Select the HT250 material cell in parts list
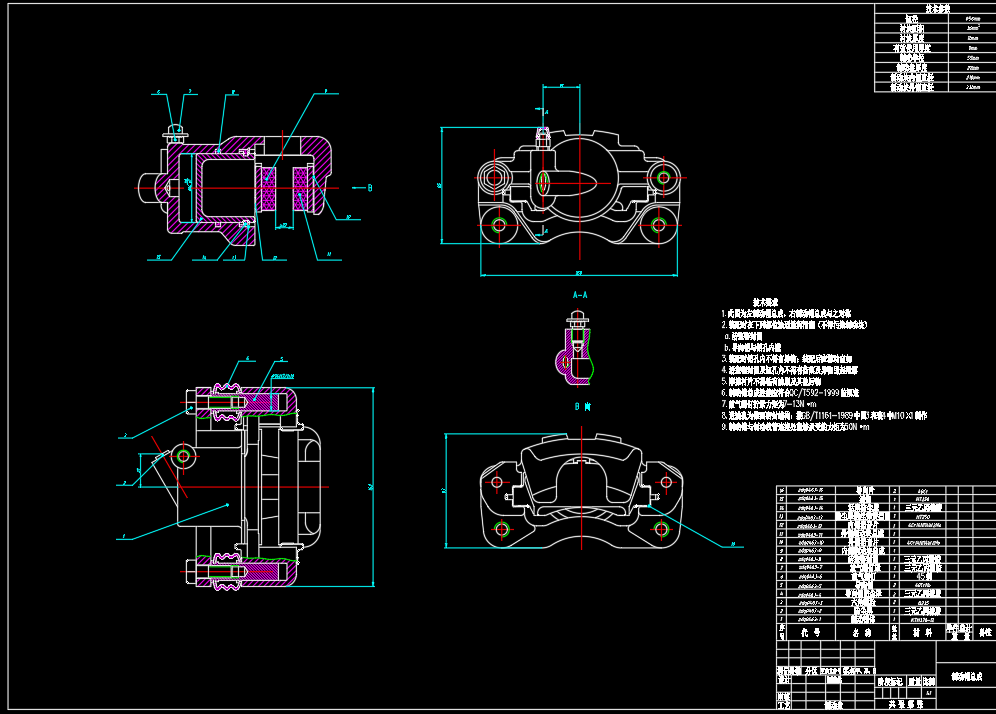 (922, 515)
